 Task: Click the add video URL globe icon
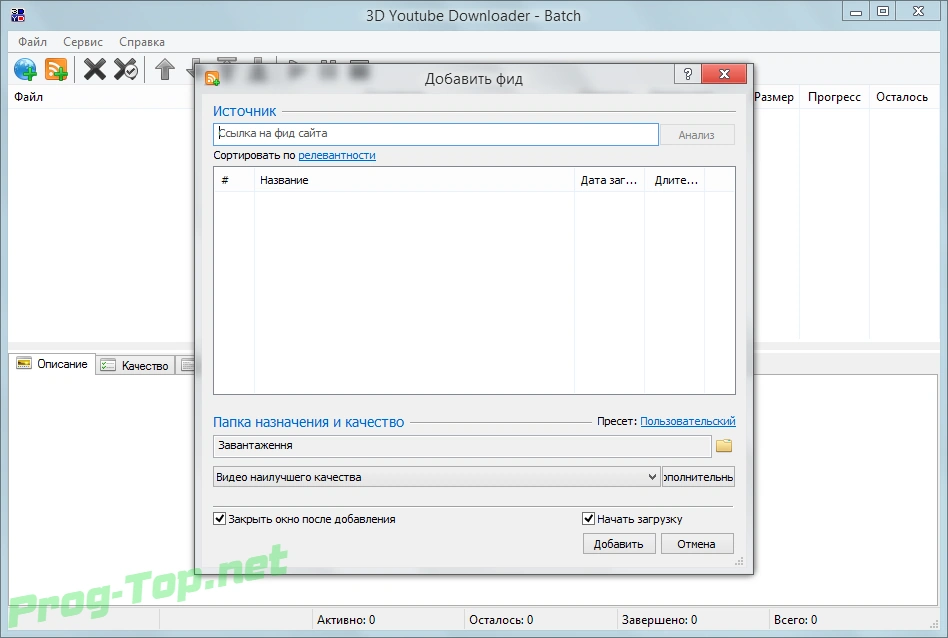[25, 70]
